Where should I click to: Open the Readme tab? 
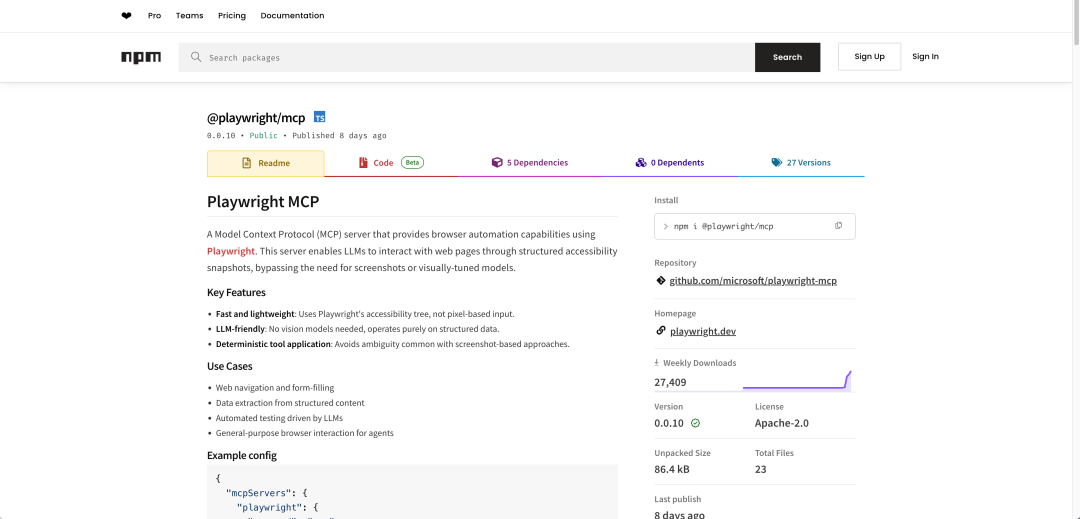(265, 163)
